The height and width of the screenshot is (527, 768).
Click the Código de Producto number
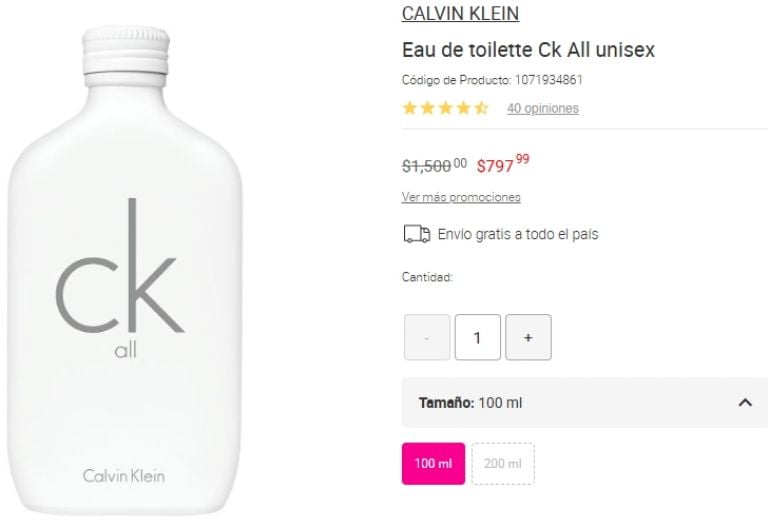point(549,80)
